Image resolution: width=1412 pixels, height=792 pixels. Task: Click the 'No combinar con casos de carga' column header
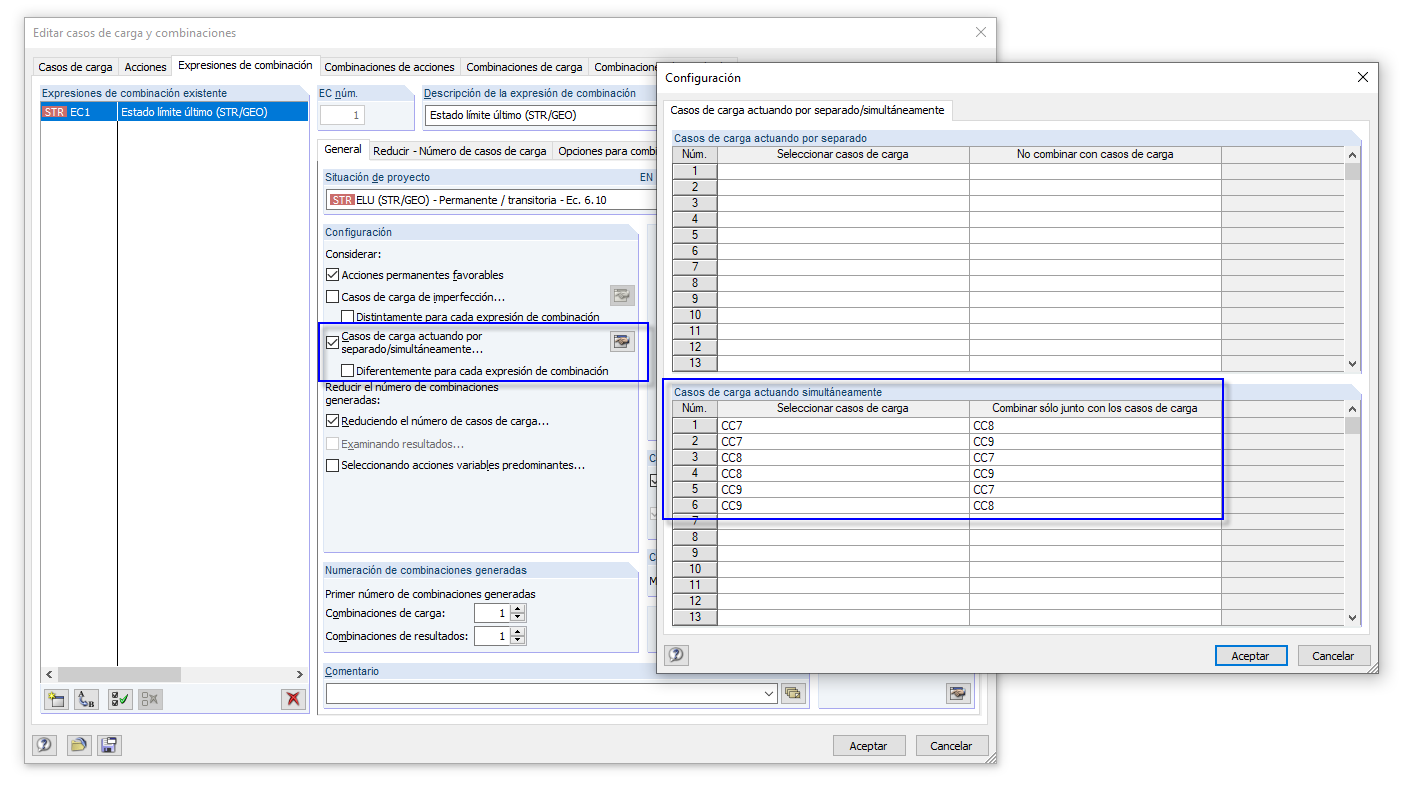(1095, 154)
